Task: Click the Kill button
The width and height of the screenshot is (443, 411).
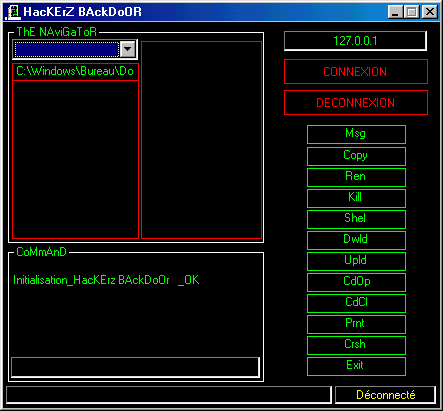Action: 356,198
